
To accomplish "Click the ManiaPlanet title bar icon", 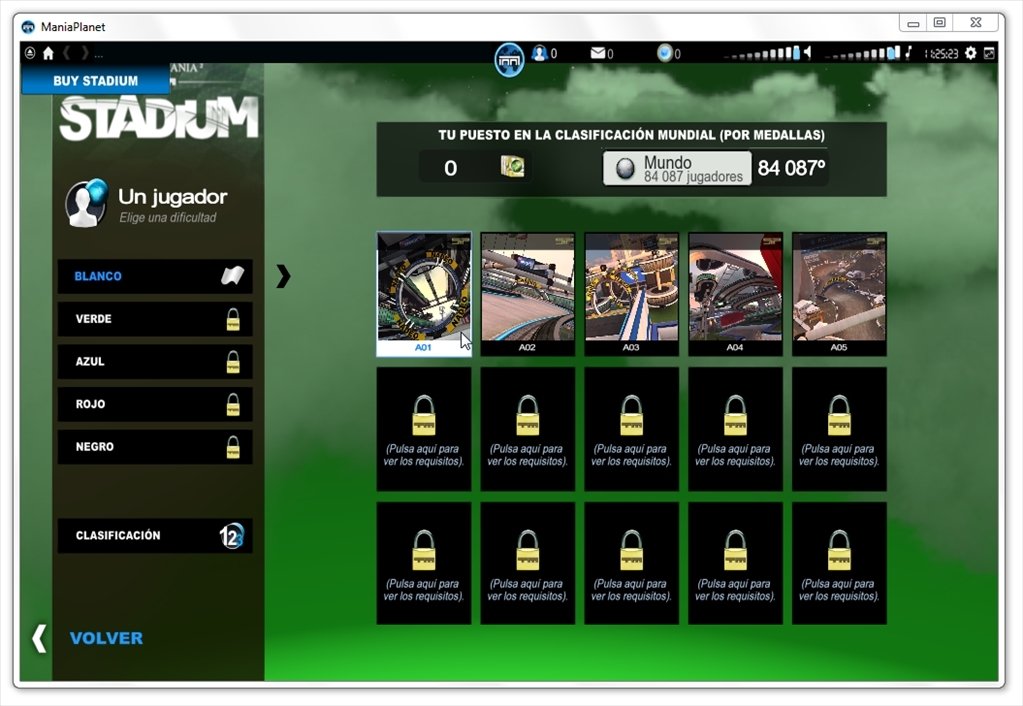I will [x=28, y=27].
